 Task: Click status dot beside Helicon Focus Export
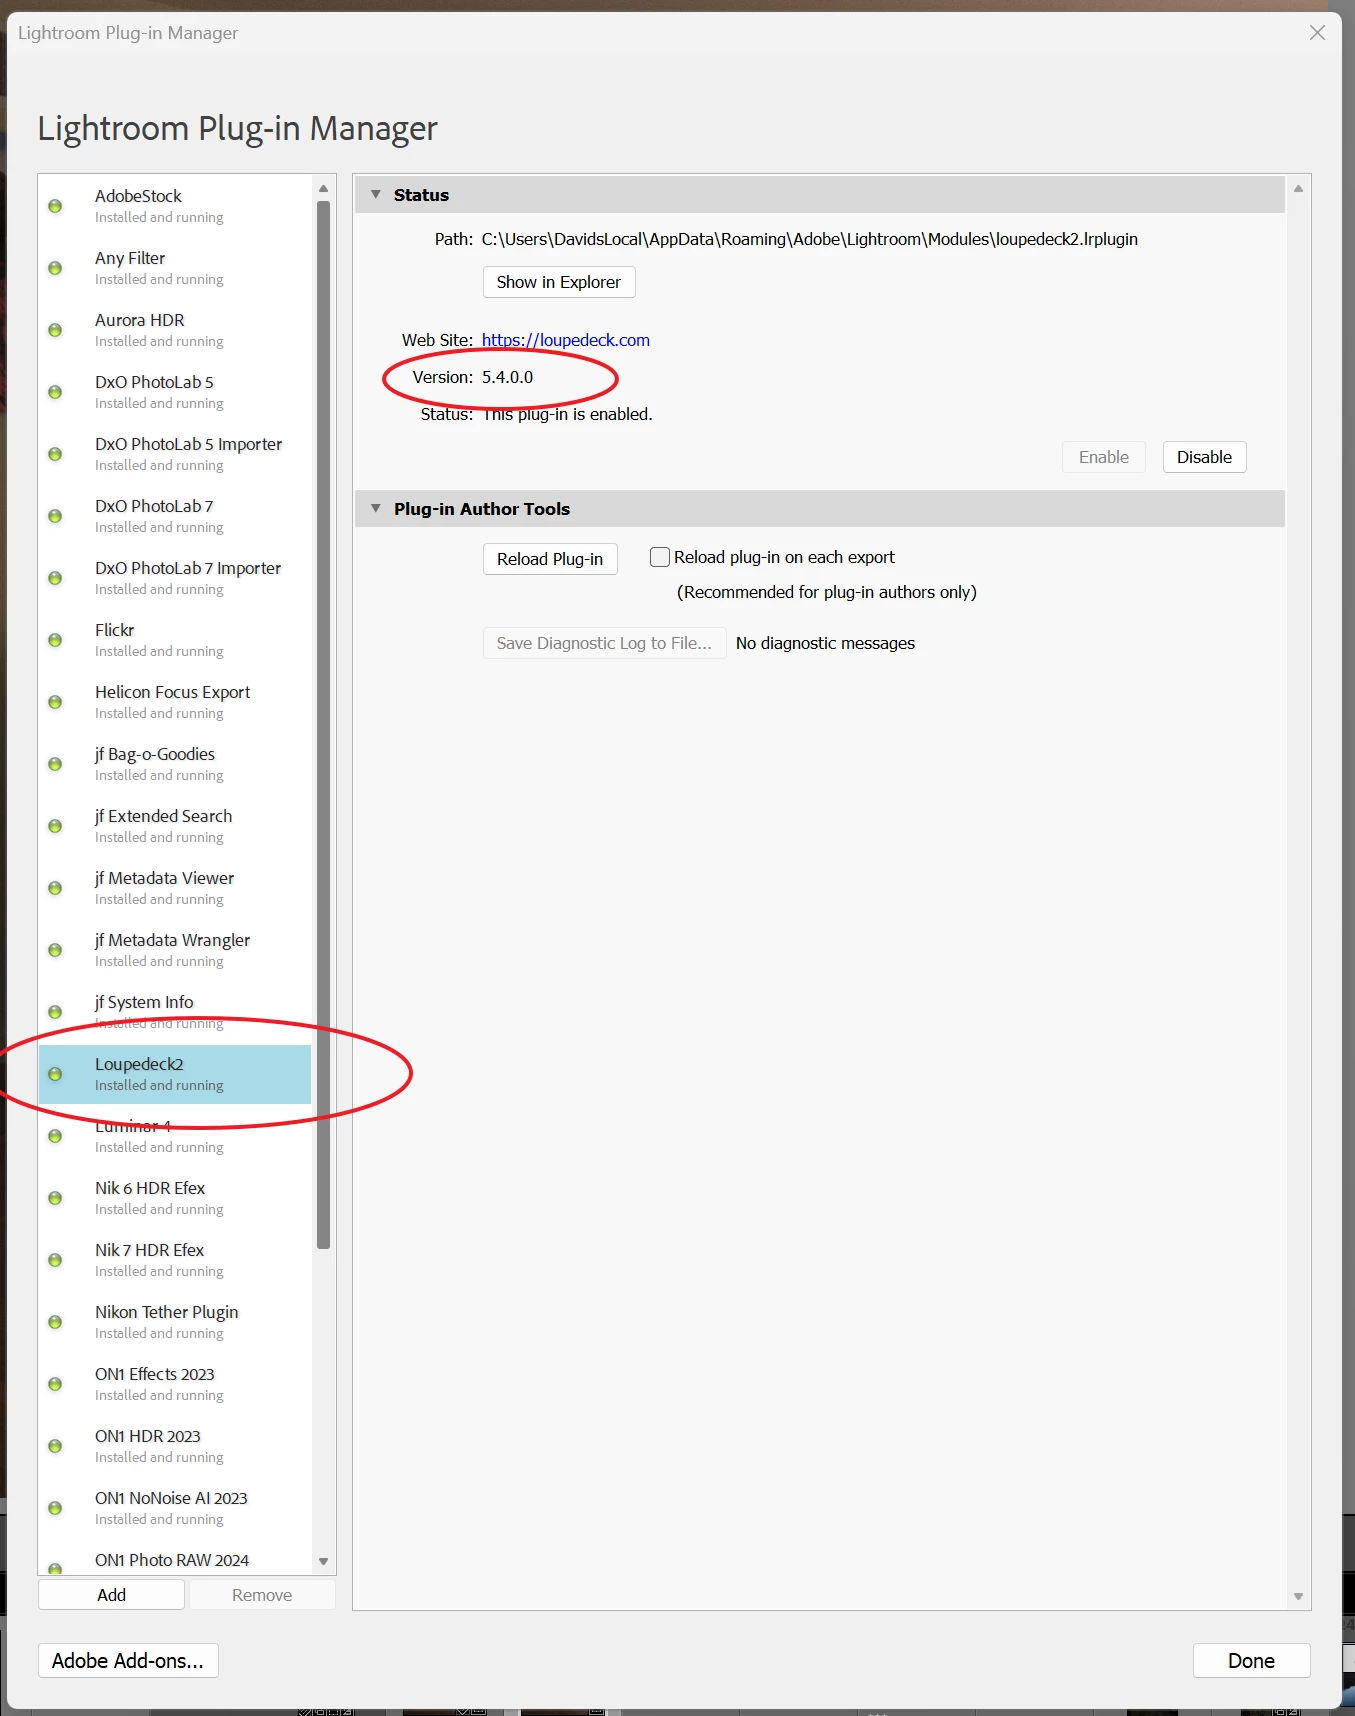pos(55,702)
